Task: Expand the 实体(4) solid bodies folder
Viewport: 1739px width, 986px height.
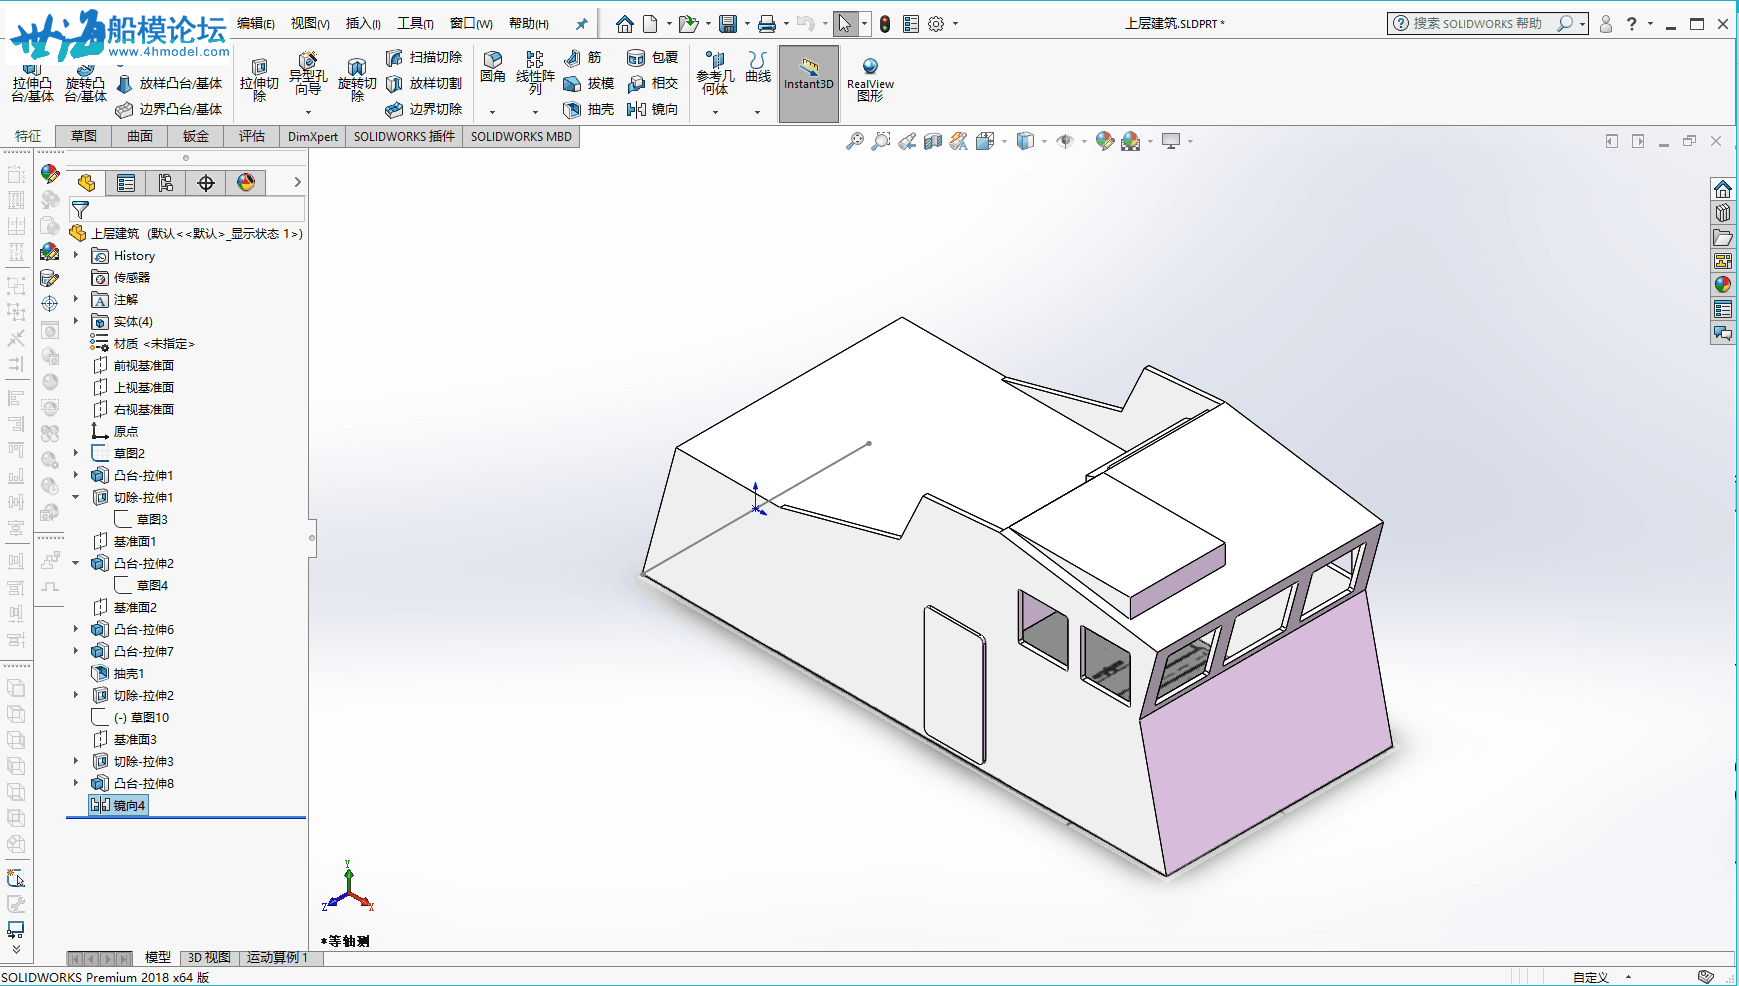Action: coord(76,322)
